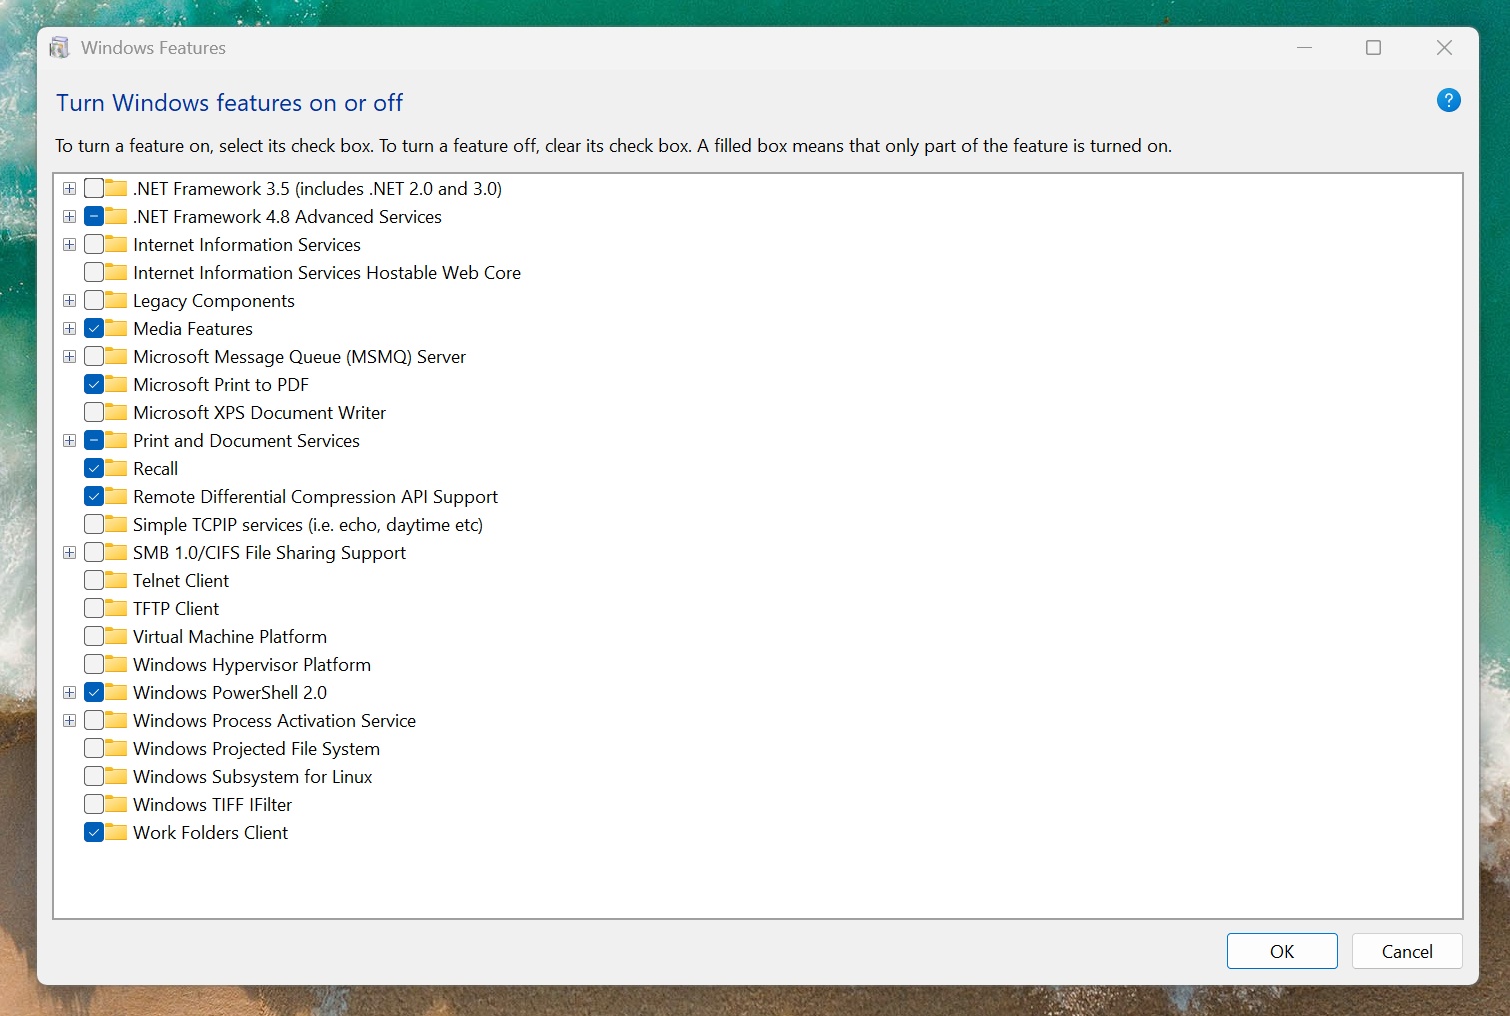The width and height of the screenshot is (1510, 1016).
Task: Click the Windows Features icon in title bar
Action: tap(59, 47)
